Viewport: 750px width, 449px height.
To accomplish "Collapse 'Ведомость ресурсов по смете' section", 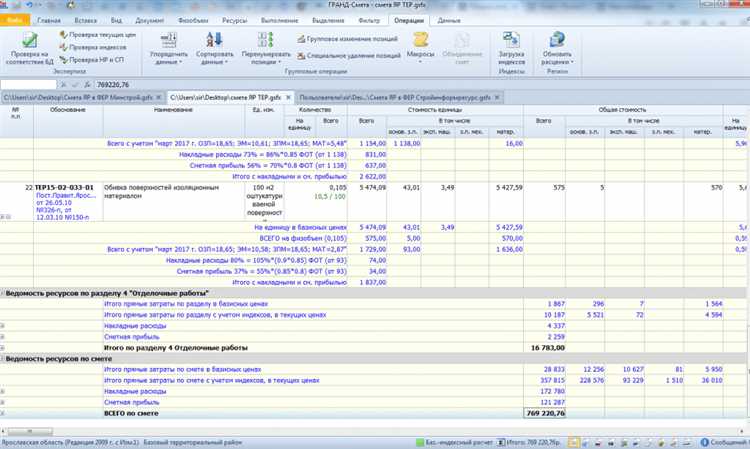I will [4, 357].
